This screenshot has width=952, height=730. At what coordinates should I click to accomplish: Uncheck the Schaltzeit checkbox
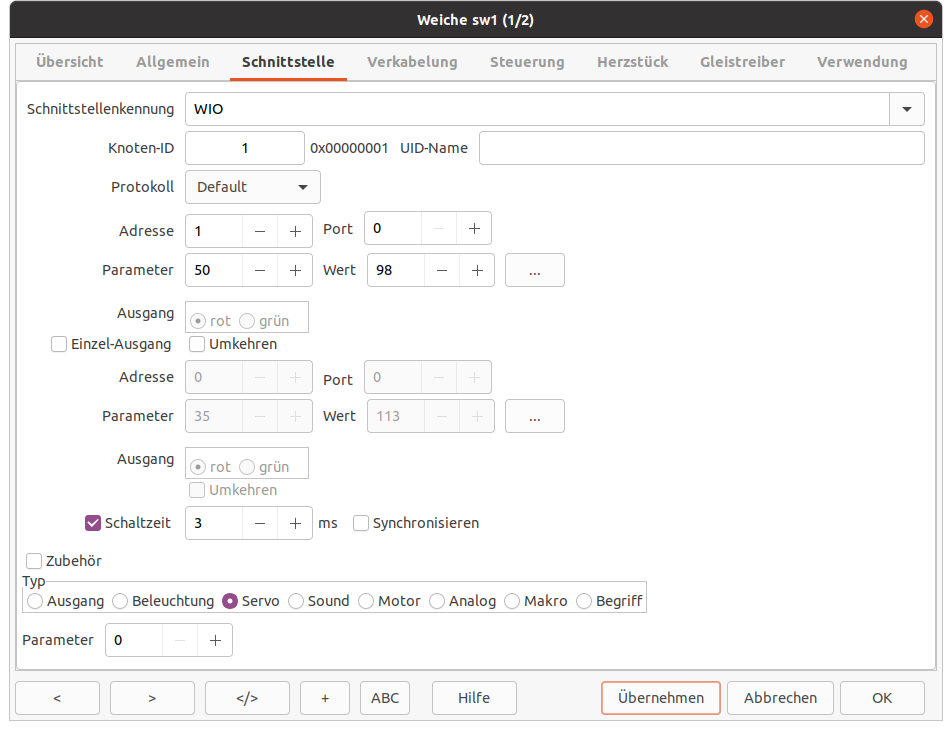[94, 523]
